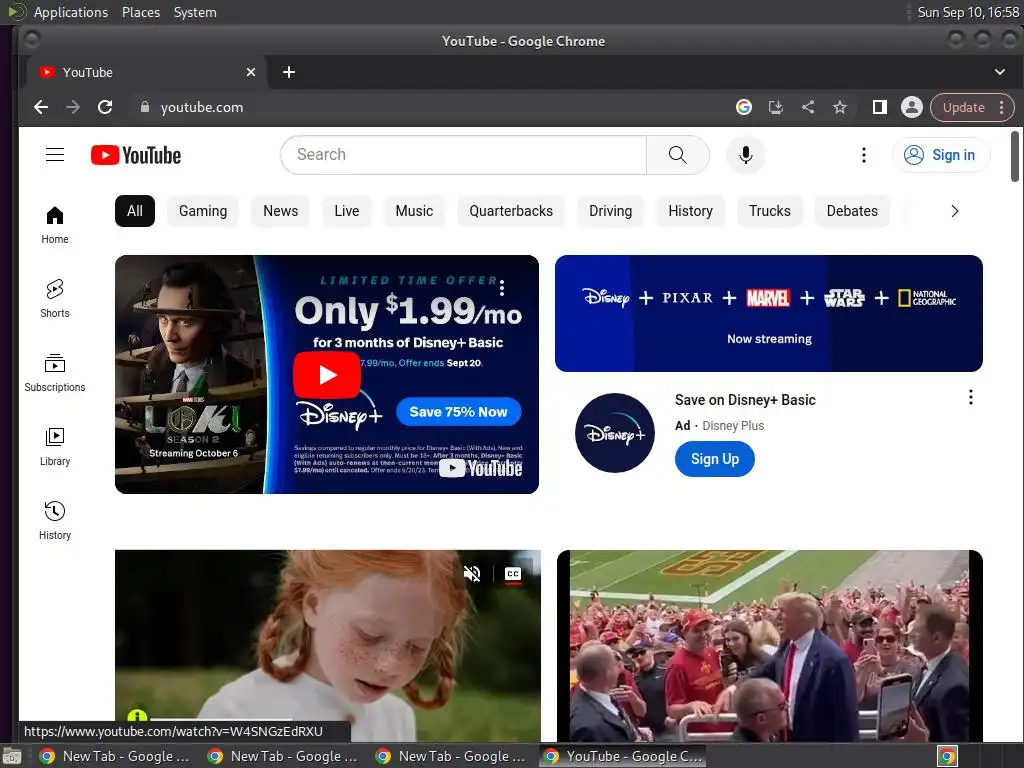The height and width of the screenshot is (768, 1024).
Task: Toggle captions on previewing video
Action: [x=513, y=573]
